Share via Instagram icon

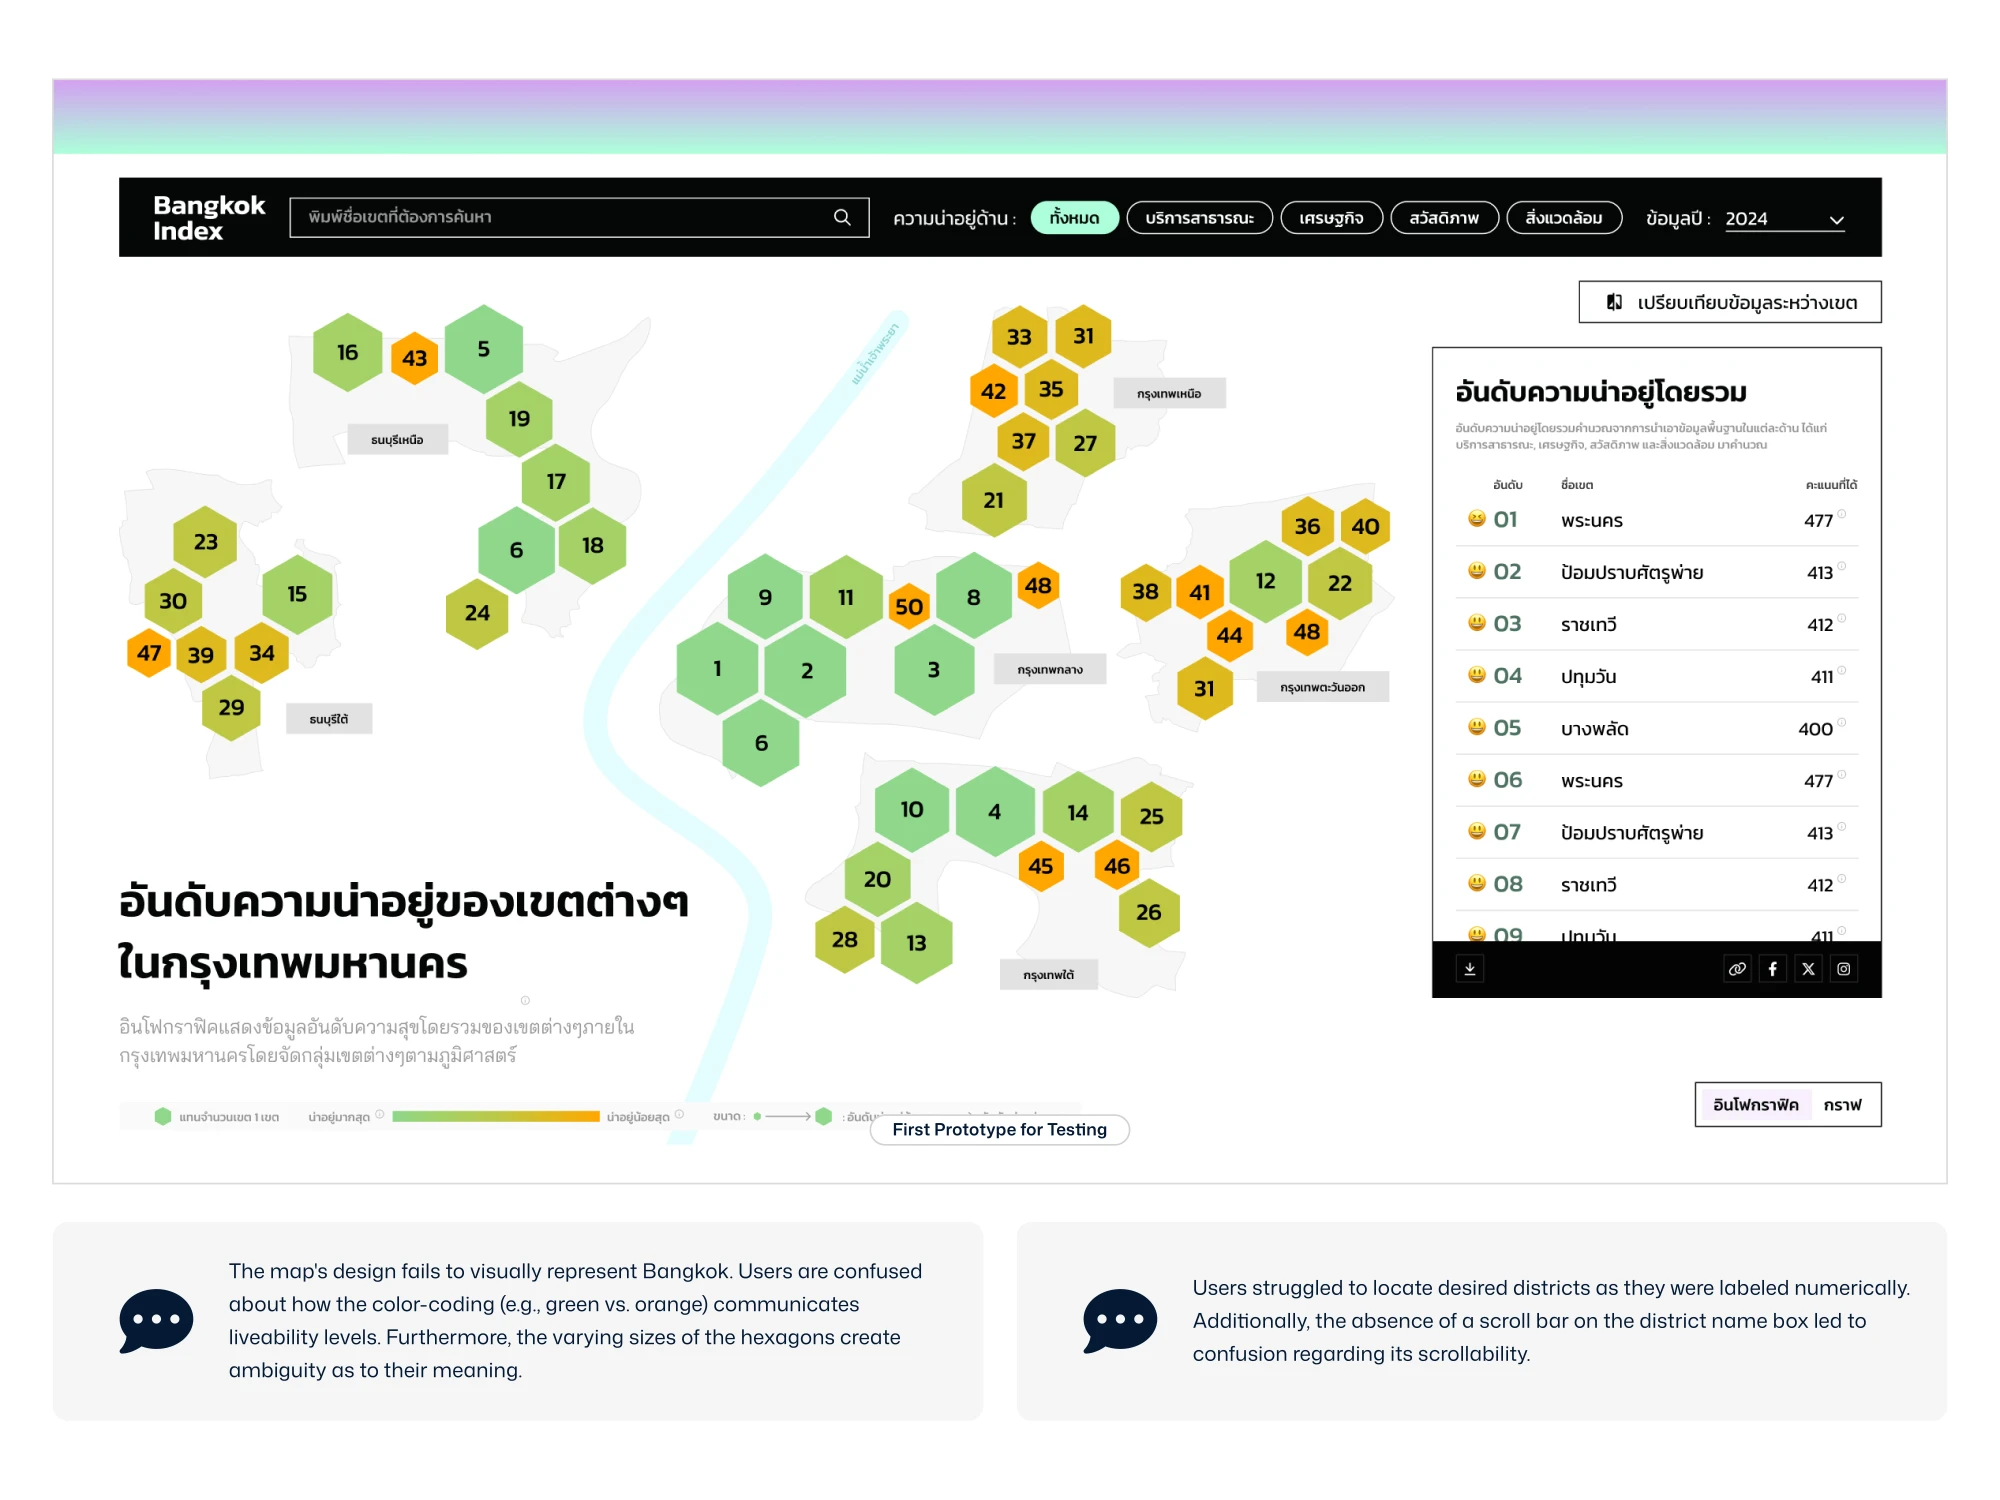click(x=1844, y=968)
